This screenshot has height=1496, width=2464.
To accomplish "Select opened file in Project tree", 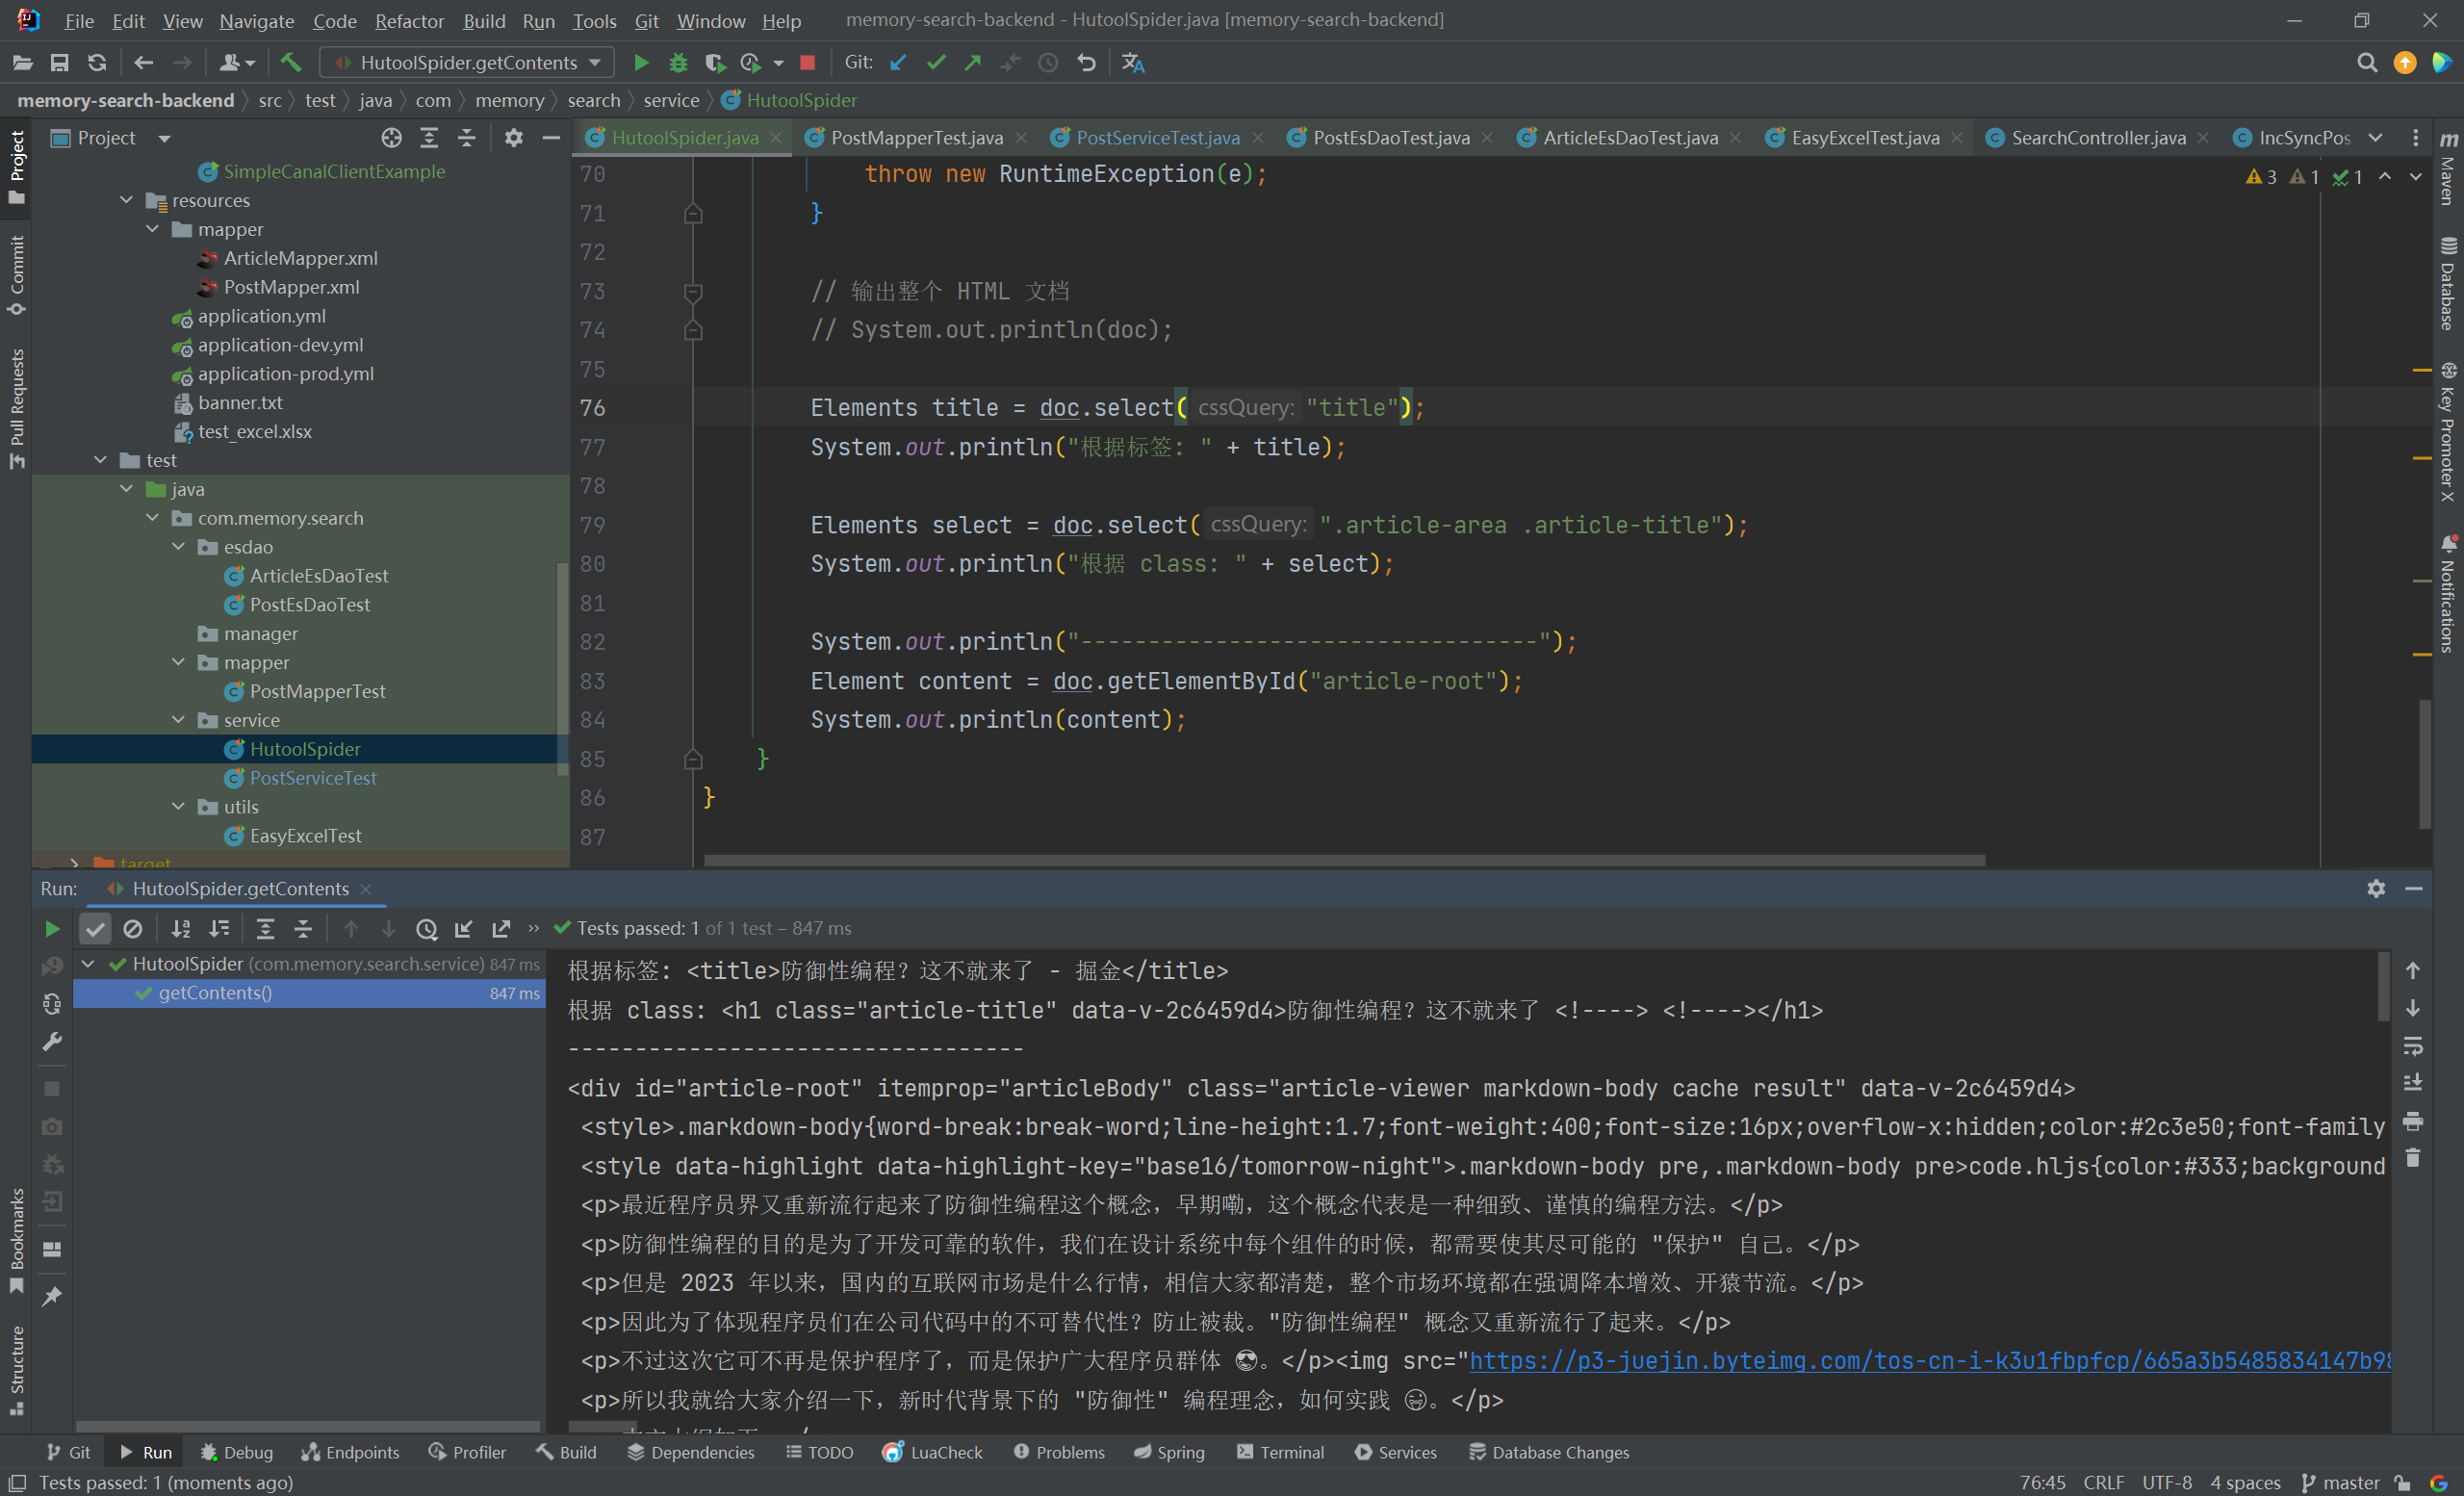I will point(391,138).
